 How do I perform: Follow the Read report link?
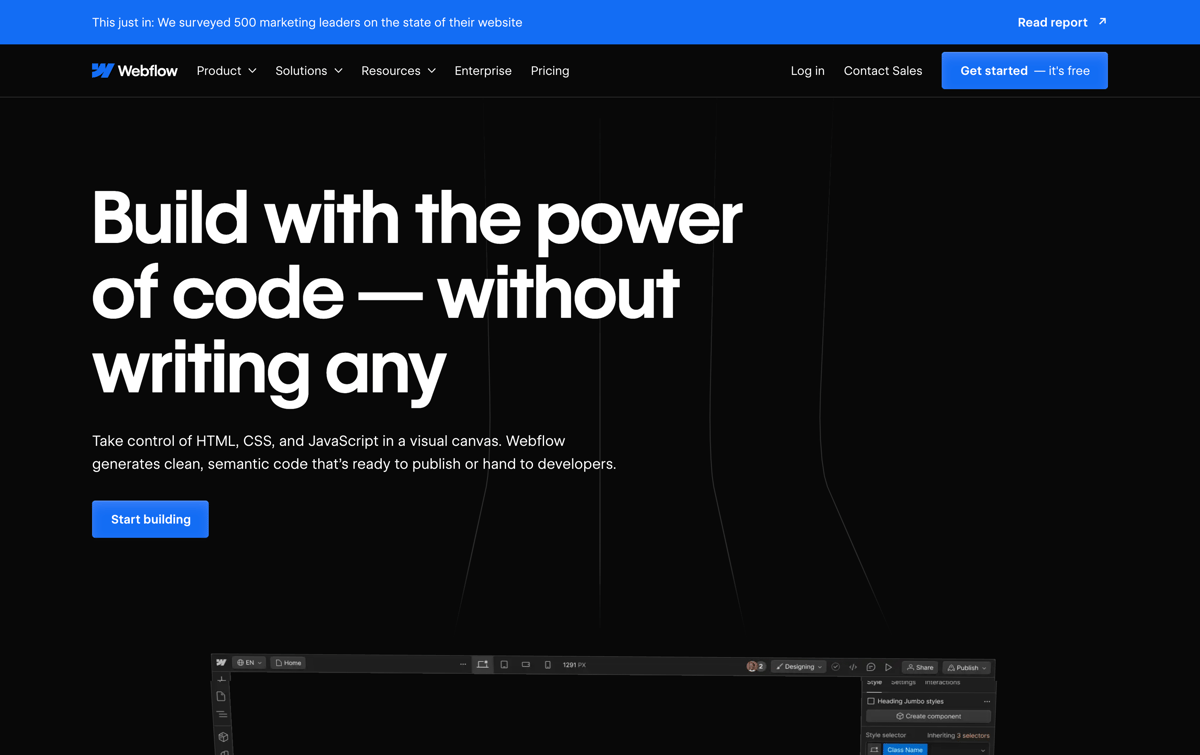pyautogui.click(x=1053, y=21)
